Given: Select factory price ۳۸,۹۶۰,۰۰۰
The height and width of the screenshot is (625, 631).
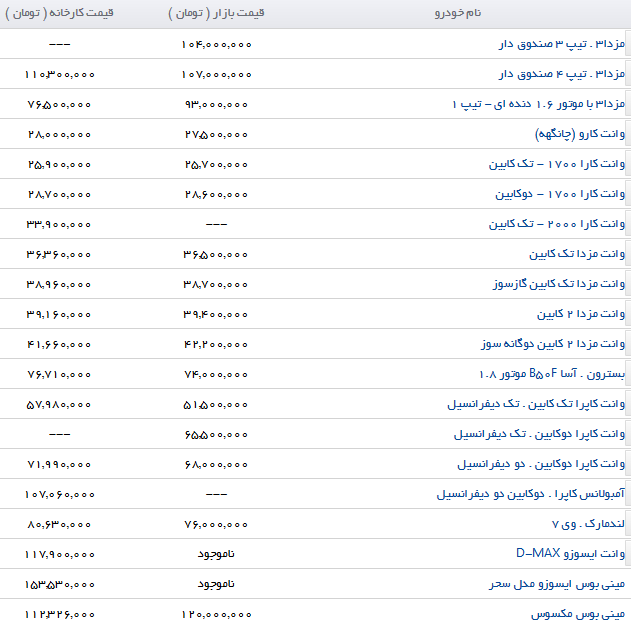Looking at the screenshot, I should (x=59, y=285).
